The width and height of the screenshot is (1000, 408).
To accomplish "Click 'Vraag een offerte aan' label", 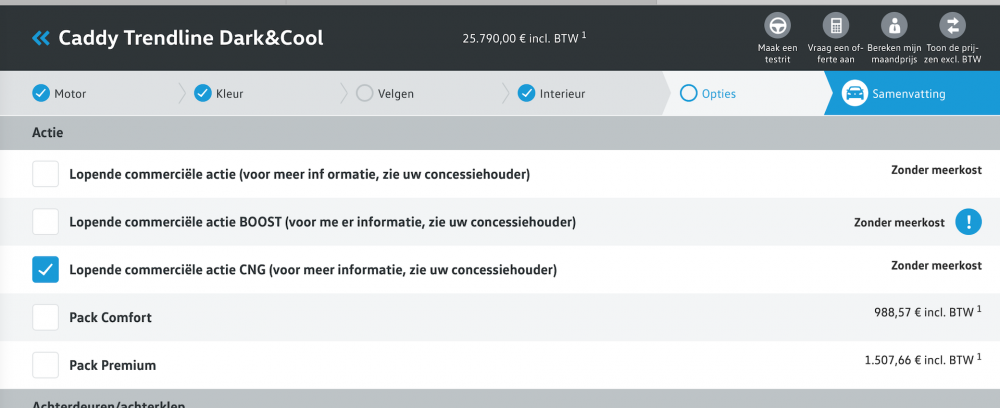I will point(835,54).
